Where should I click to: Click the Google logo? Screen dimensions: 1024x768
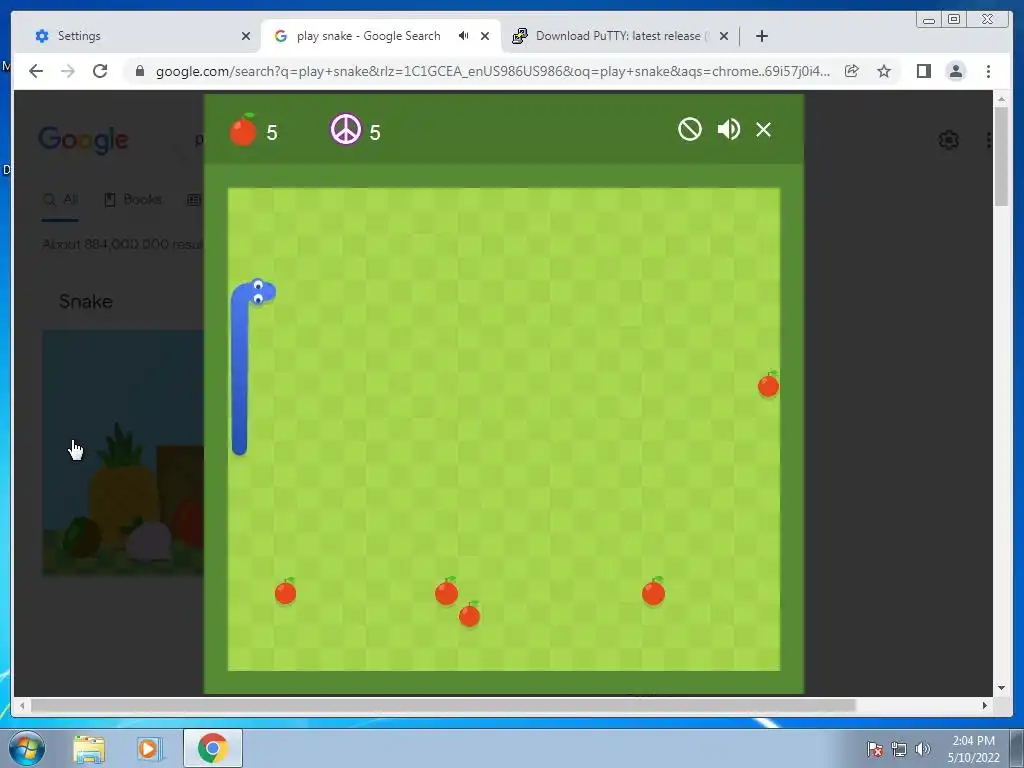[83, 140]
